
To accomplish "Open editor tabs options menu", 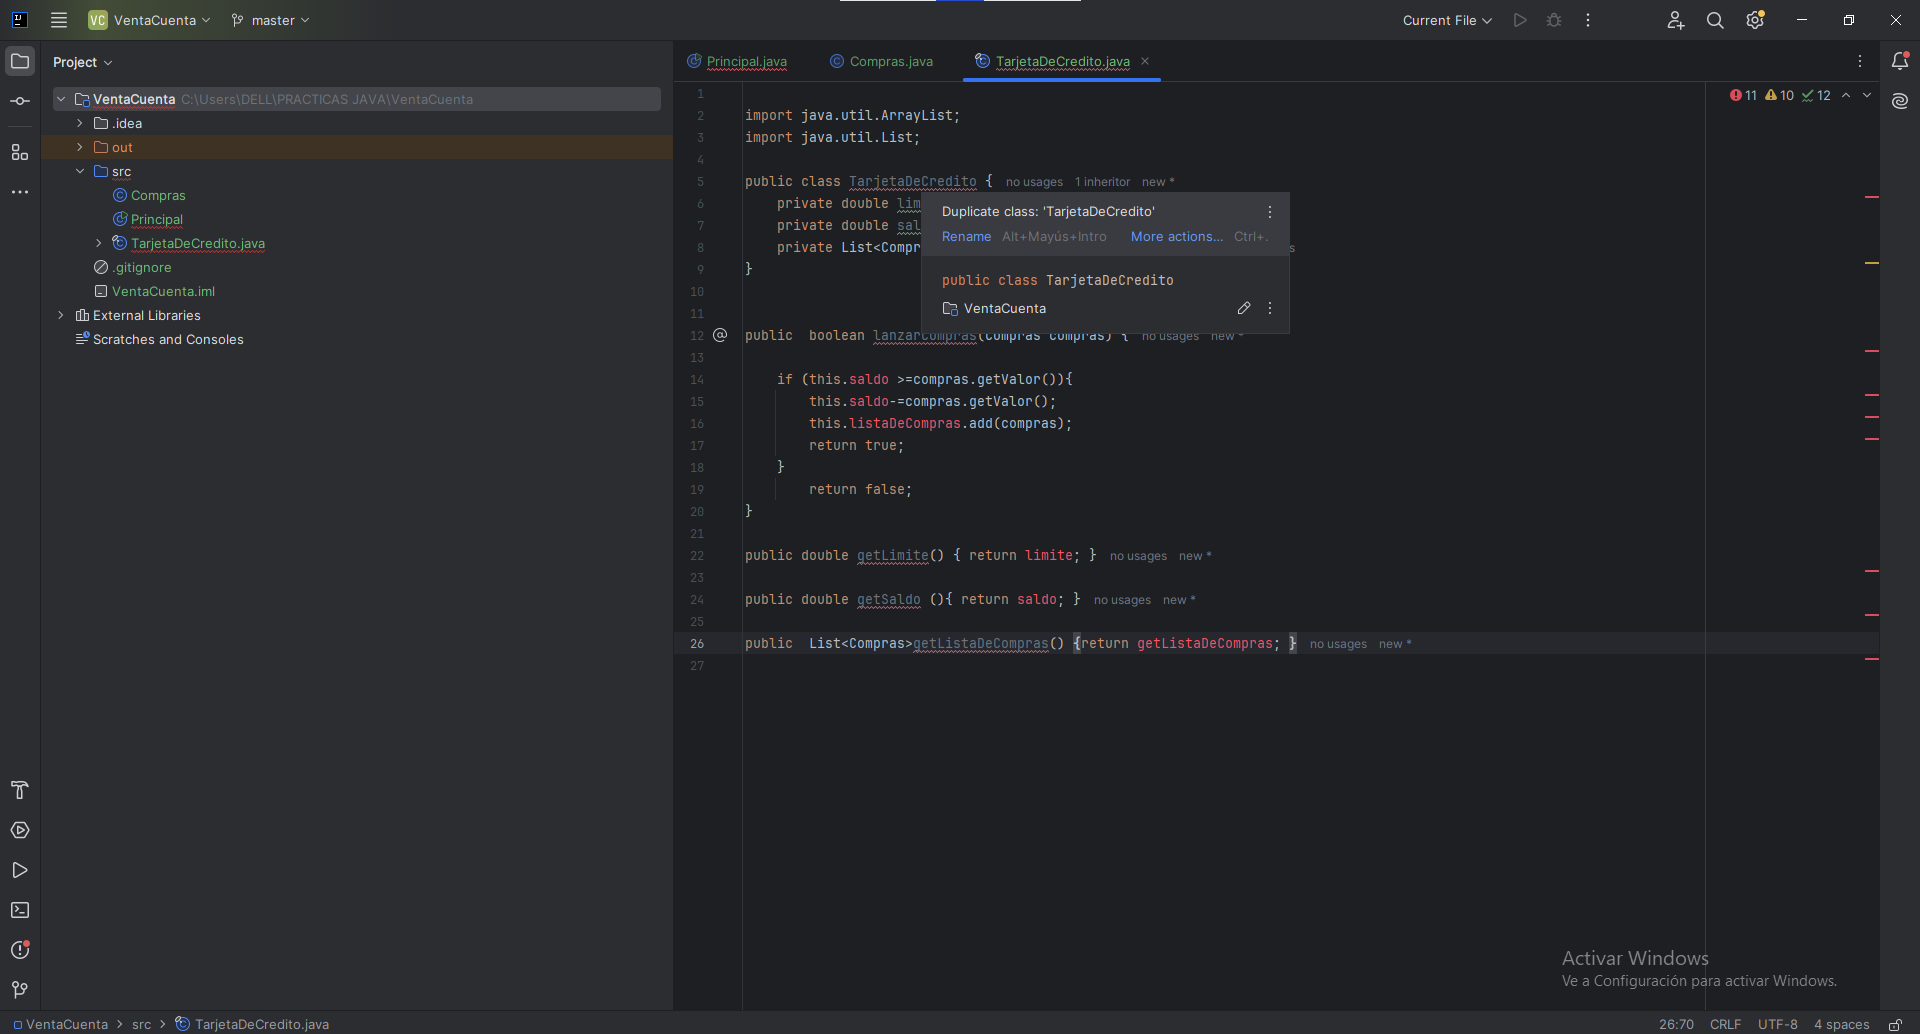I will pyautogui.click(x=1860, y=61).
